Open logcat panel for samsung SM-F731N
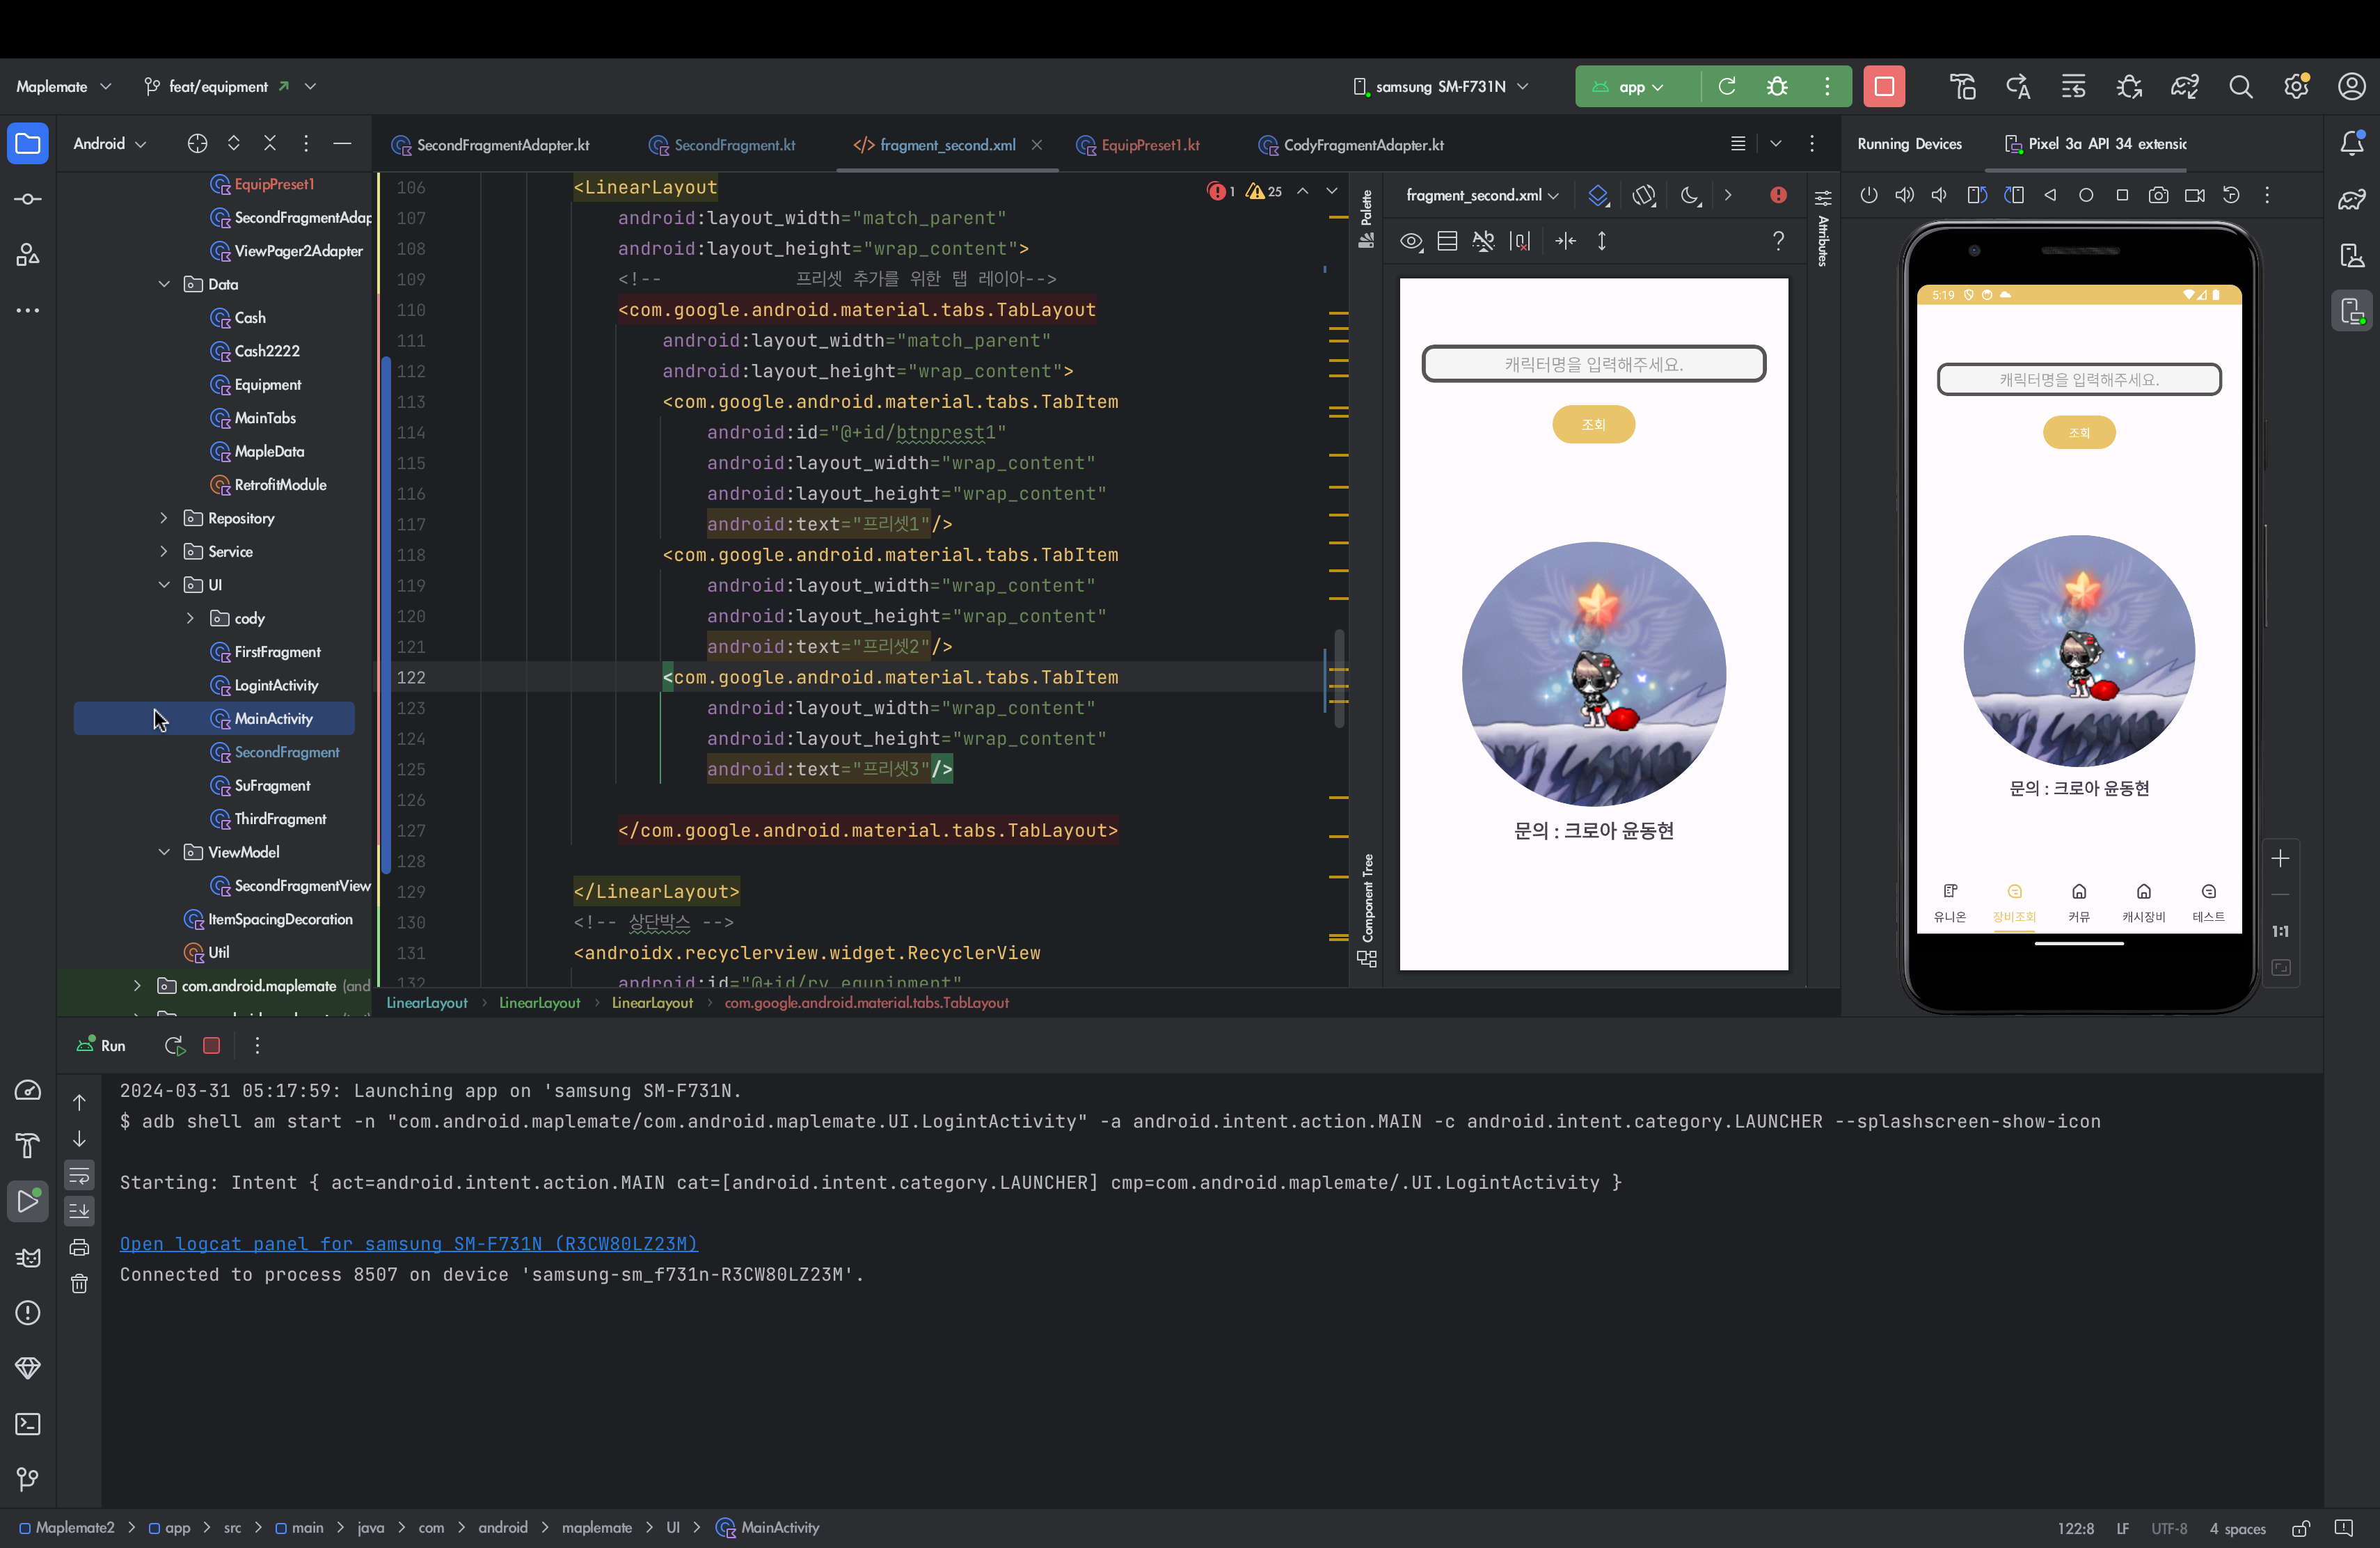Image resolution: width=2380 pixels, height=1548 pixels. pos(408,1243)
